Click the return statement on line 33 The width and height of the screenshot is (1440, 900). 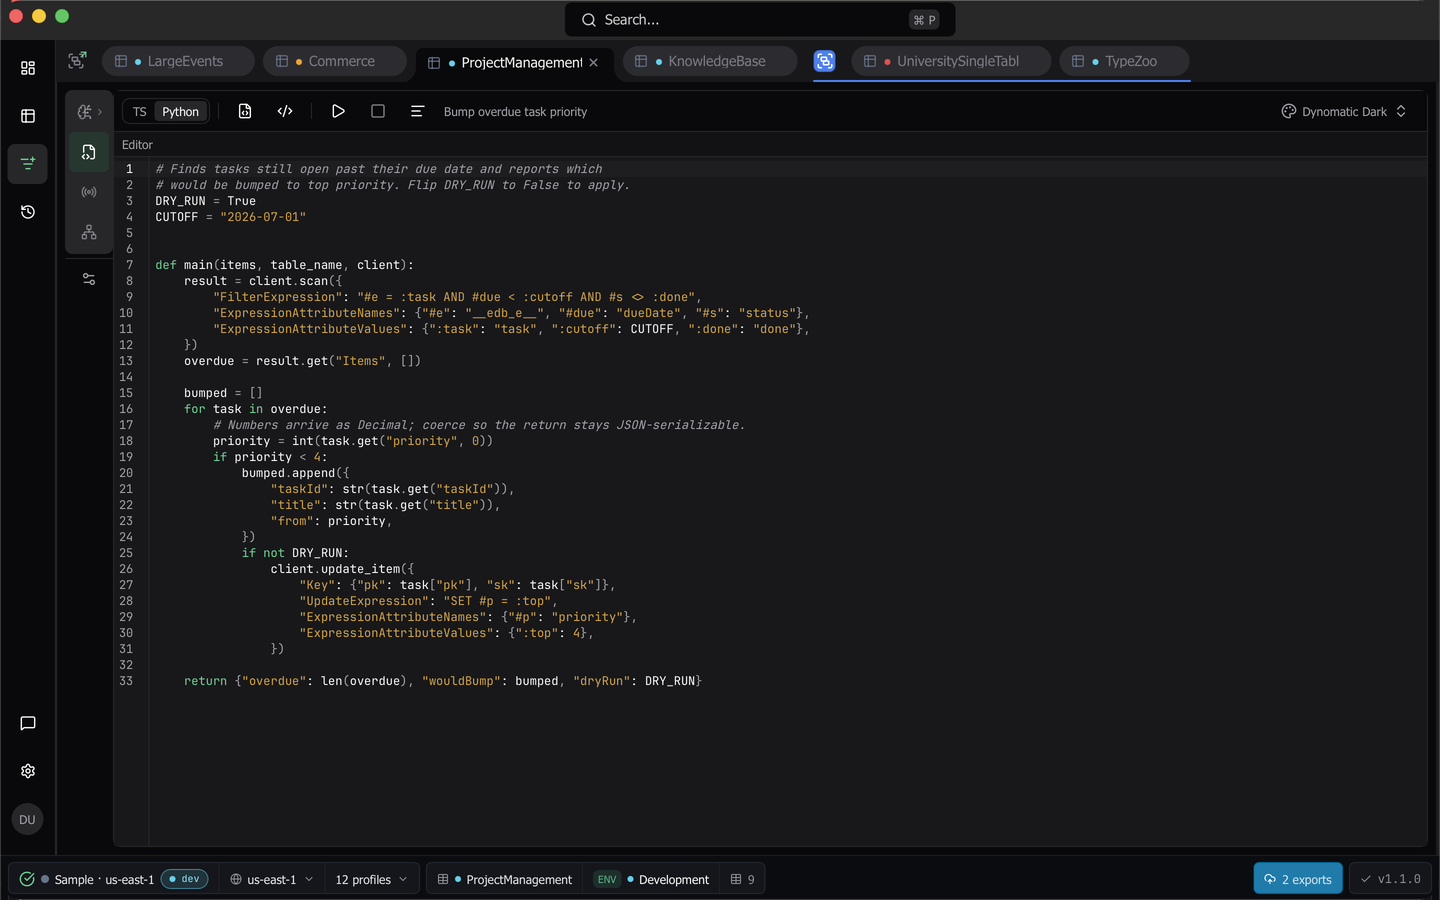click(x=443, y=681)
